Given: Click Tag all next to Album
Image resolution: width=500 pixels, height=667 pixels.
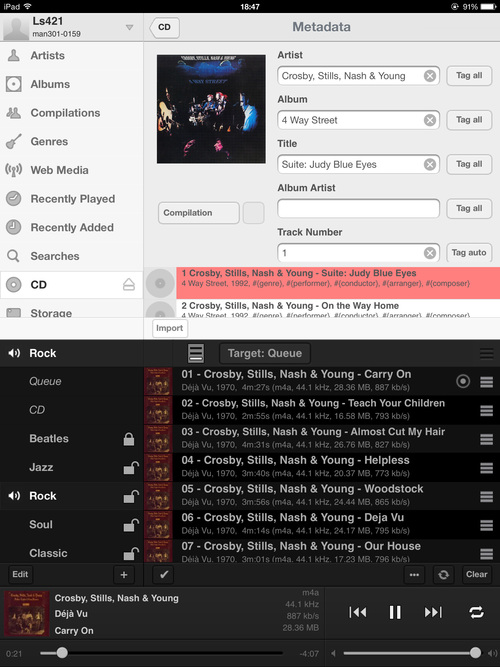Looking at the screenshot, I should (x=469, y=120).
